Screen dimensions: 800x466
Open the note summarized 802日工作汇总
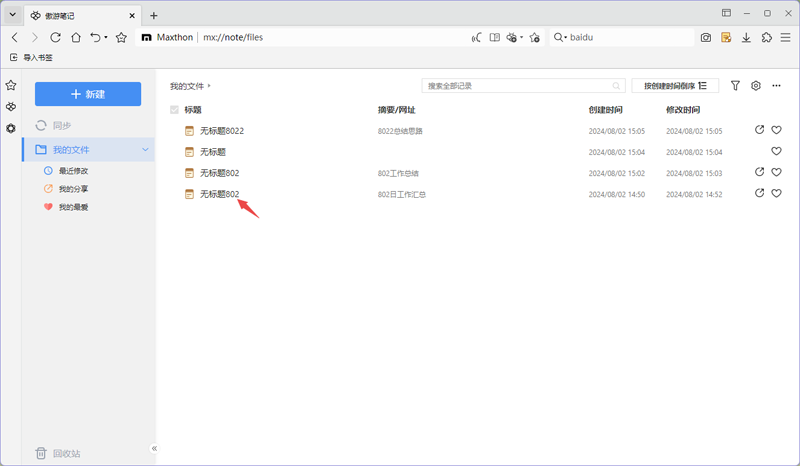pos(219,194)
